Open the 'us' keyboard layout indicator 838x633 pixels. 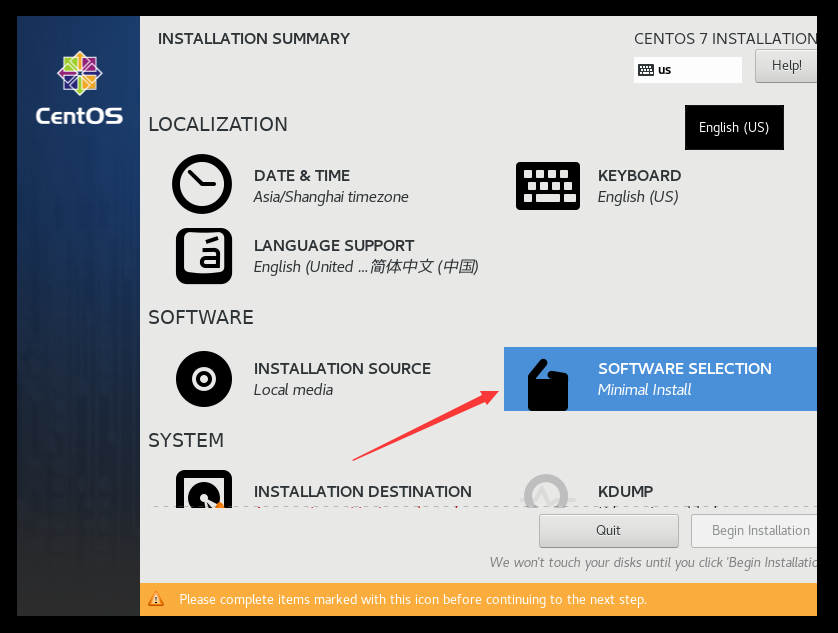tap(688, 70)
